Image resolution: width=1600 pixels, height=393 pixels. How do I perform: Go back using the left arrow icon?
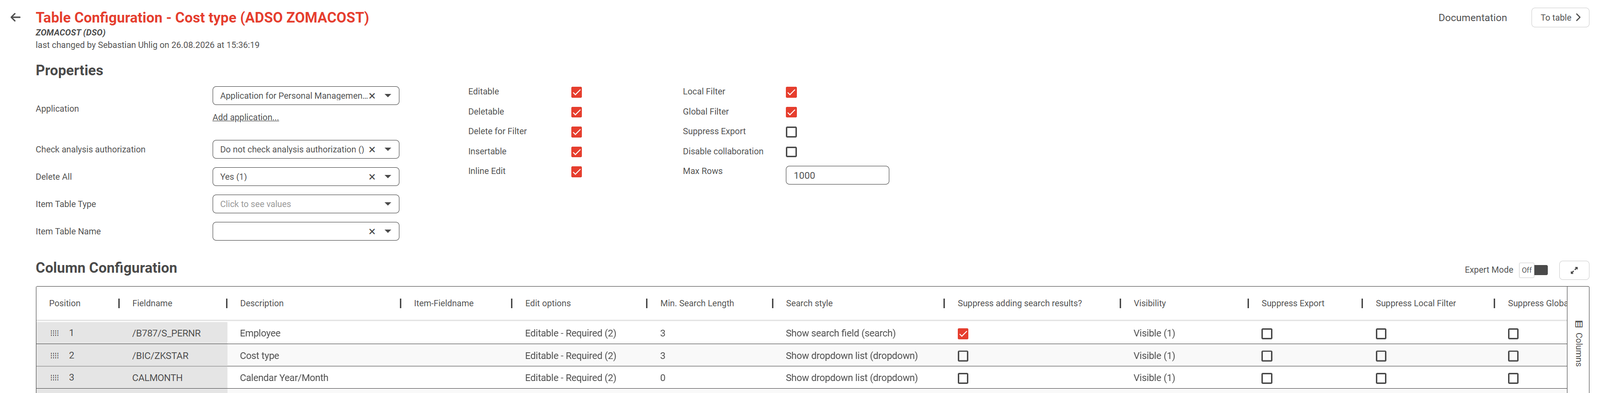click(x=15, y=17)
